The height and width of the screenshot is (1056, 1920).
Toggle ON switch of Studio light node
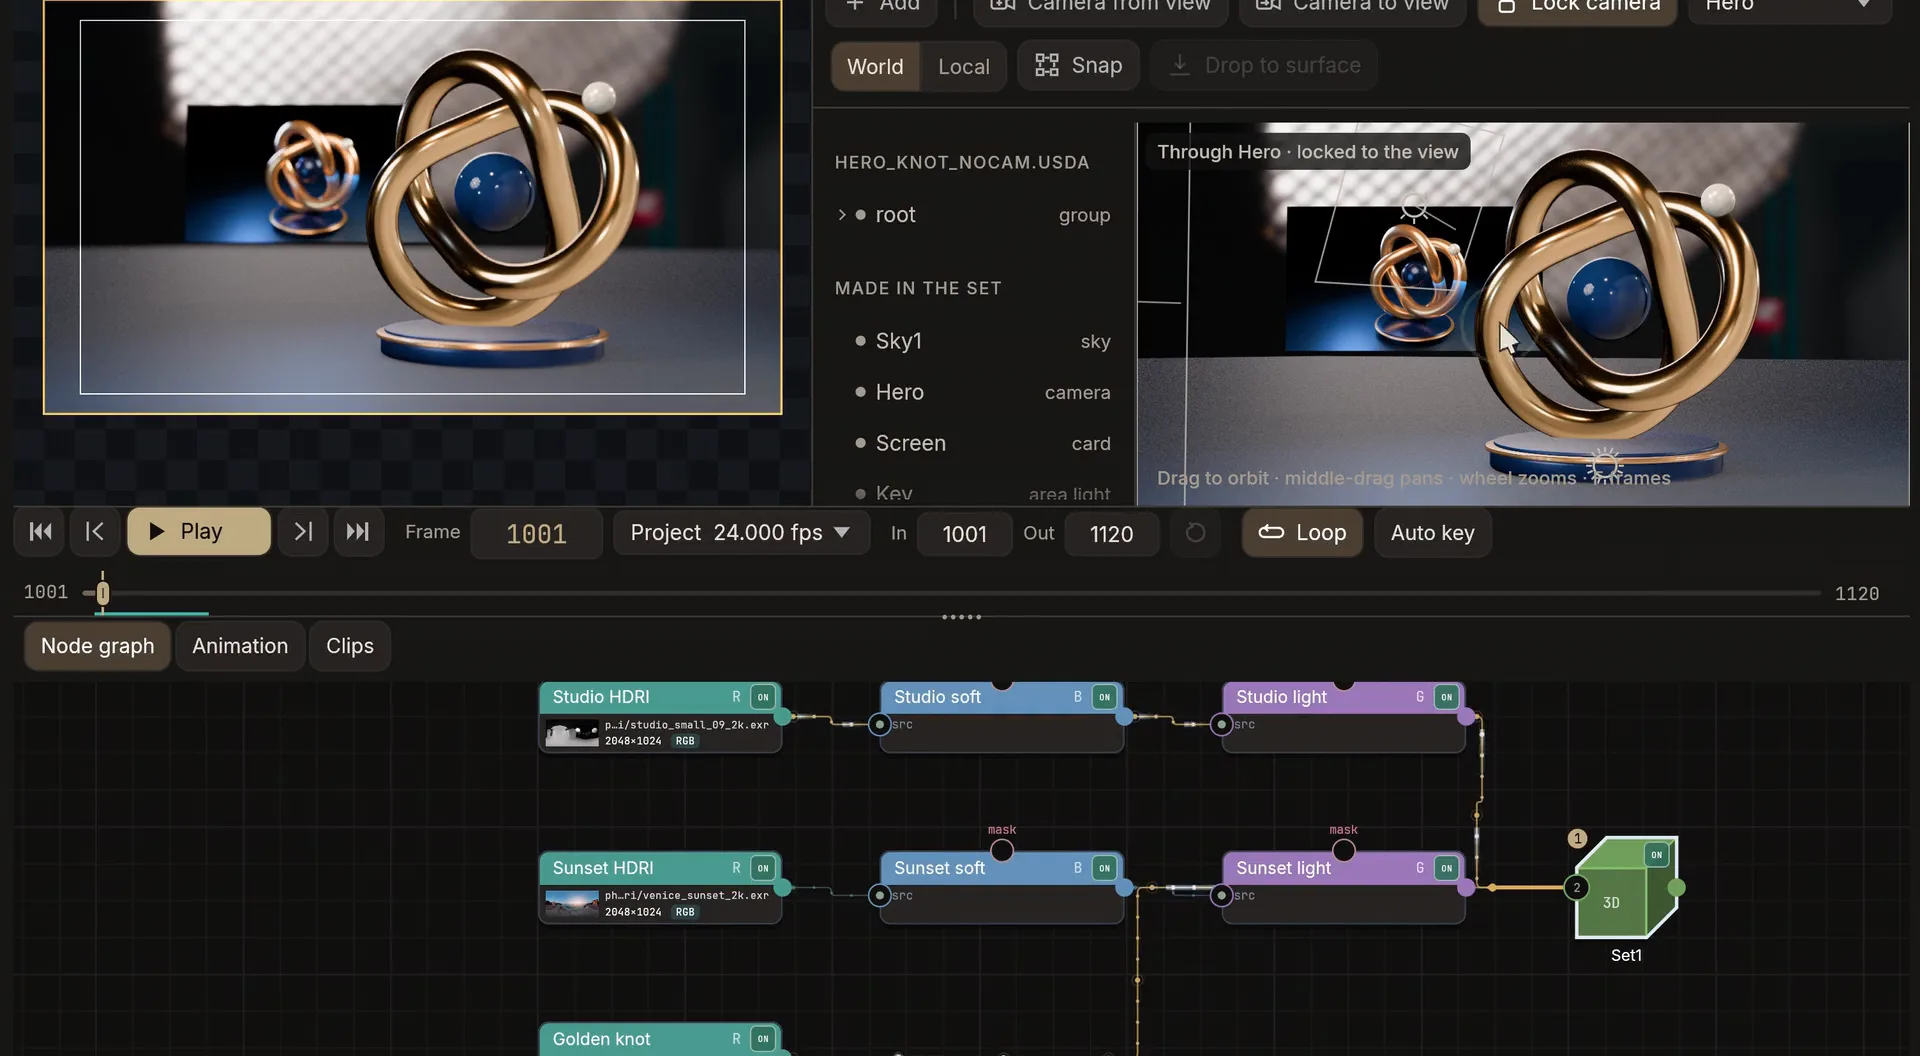(x=1446, y=697)
